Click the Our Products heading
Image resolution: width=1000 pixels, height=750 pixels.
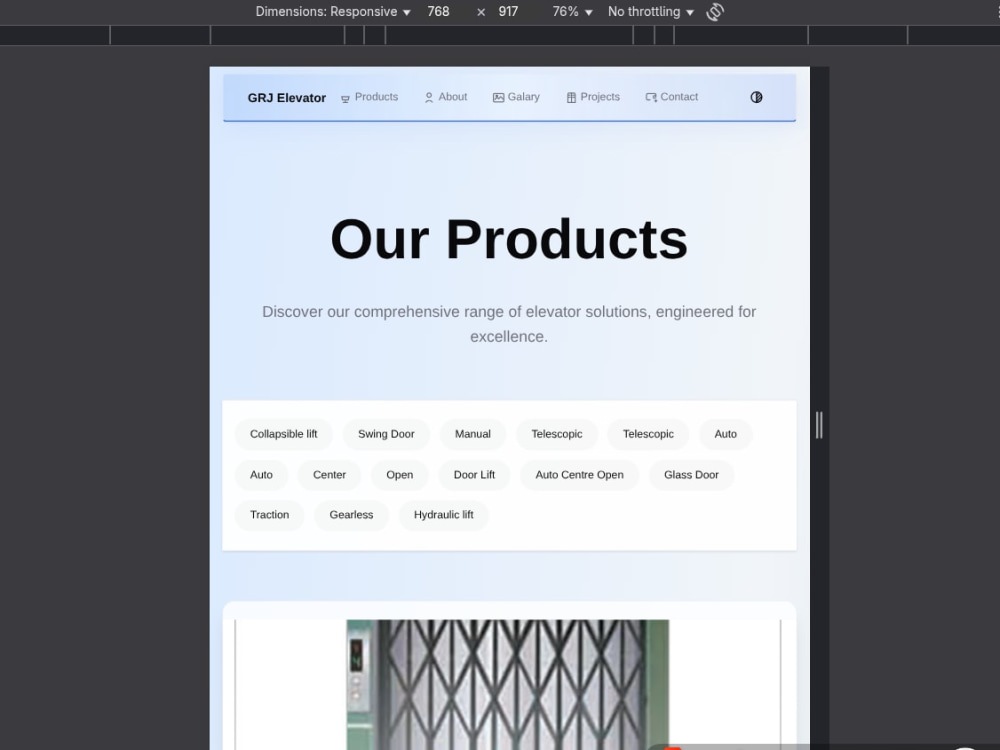[x=509, y=240]
